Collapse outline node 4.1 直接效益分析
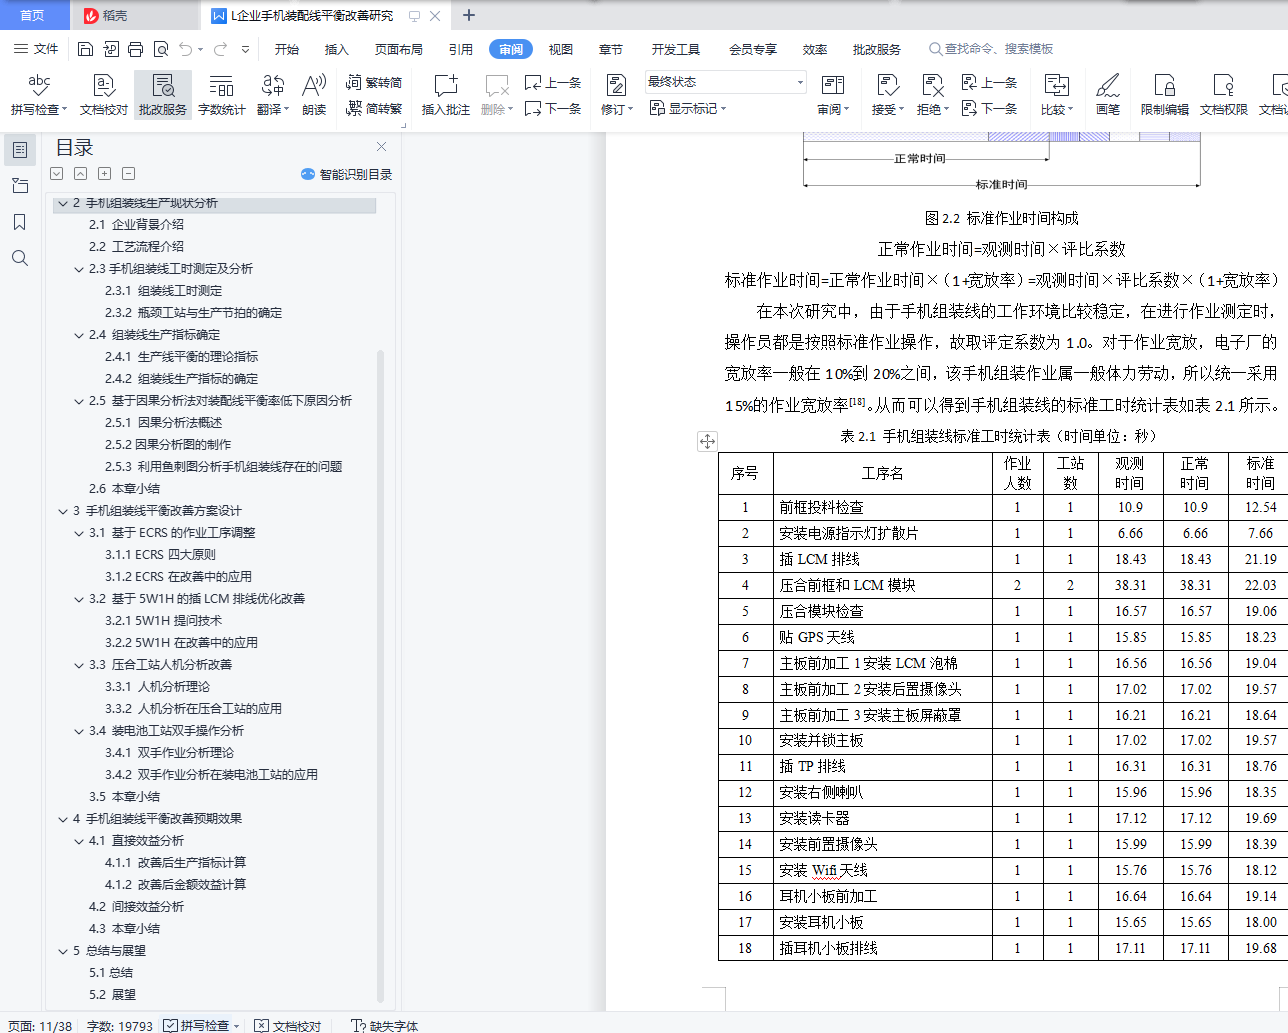This screenshot has height=1033, width=1288. [79, 841]
